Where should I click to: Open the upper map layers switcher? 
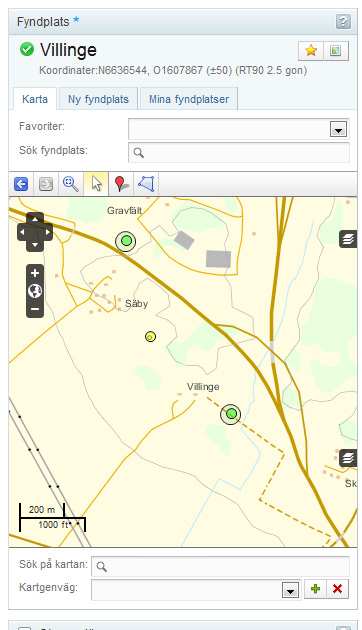click(x=348, y=239)
